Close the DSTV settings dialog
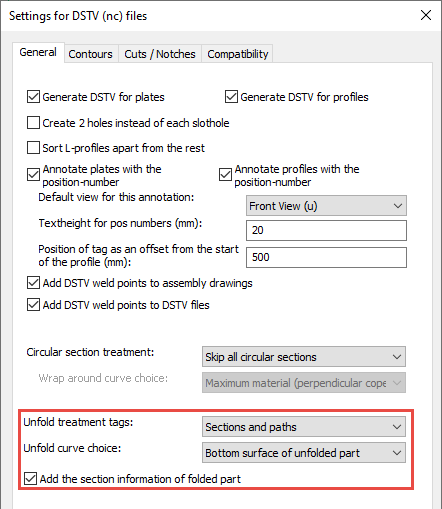Viewport: 442px width, 509px height. coord(426,15)
